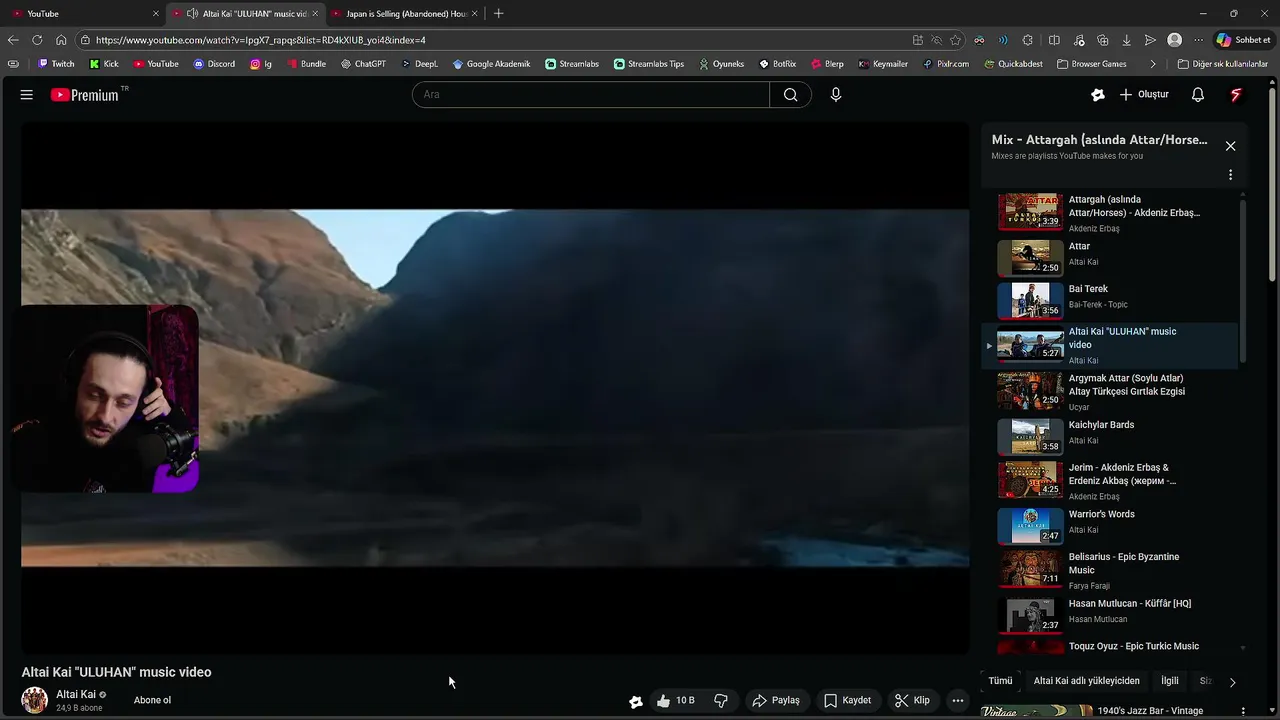The width and height of the screenshot is (1280, 720).
Task: Subscribe using the Abone ol button
Action: tap(152, 700)
